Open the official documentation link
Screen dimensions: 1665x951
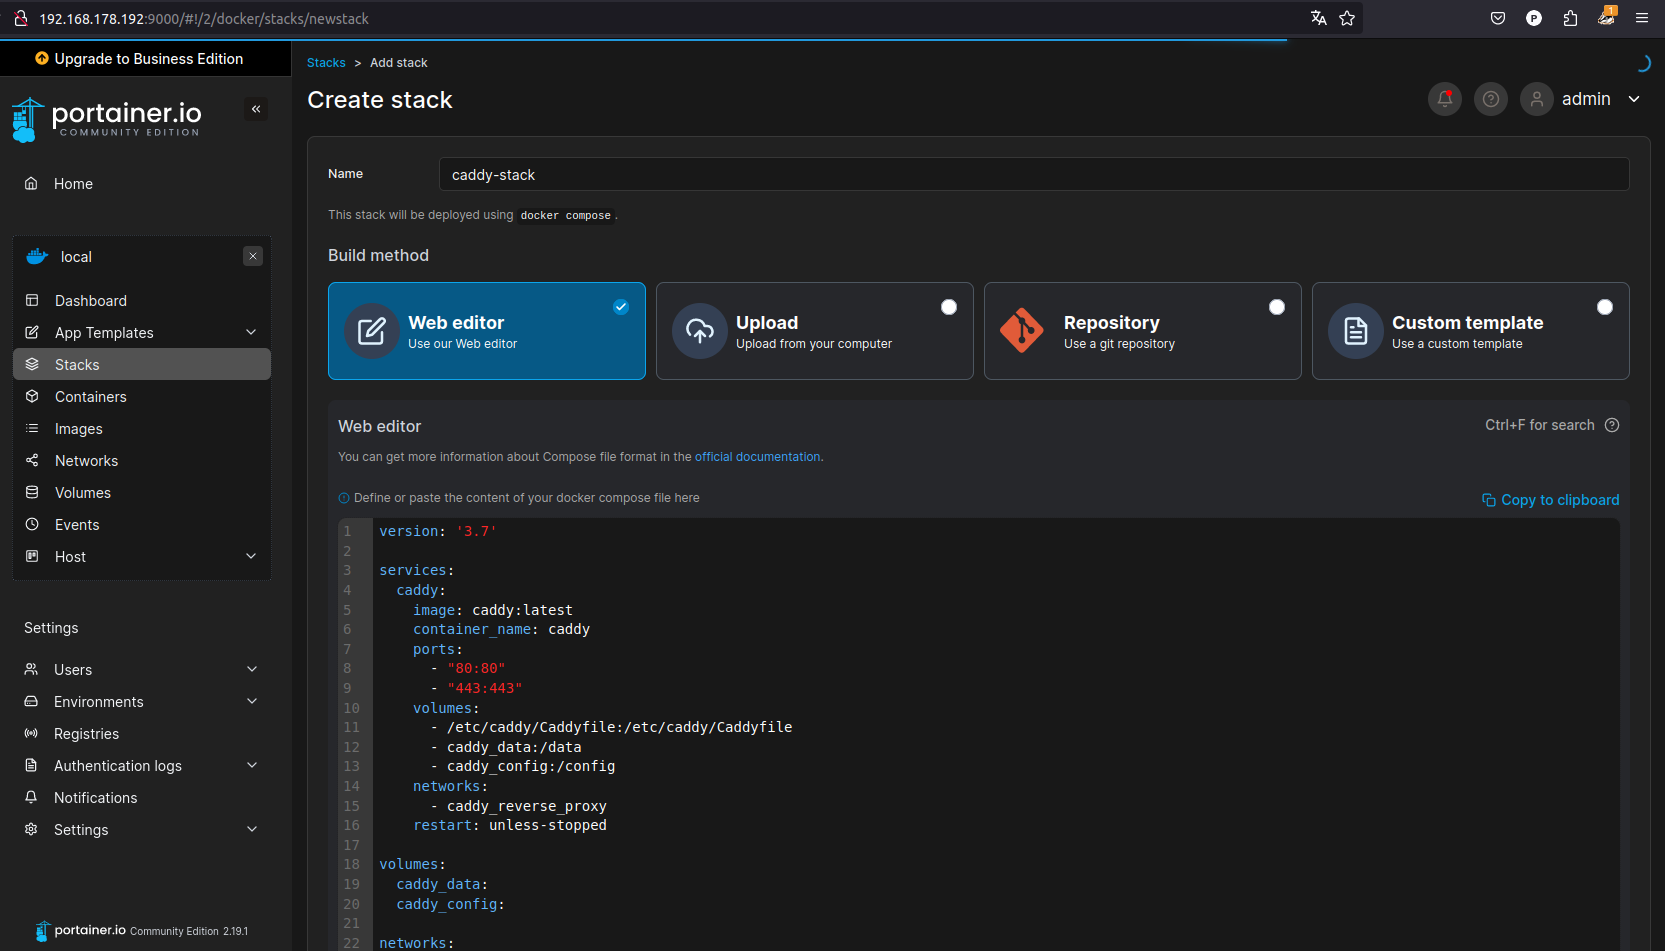click(x=757, y=457)
